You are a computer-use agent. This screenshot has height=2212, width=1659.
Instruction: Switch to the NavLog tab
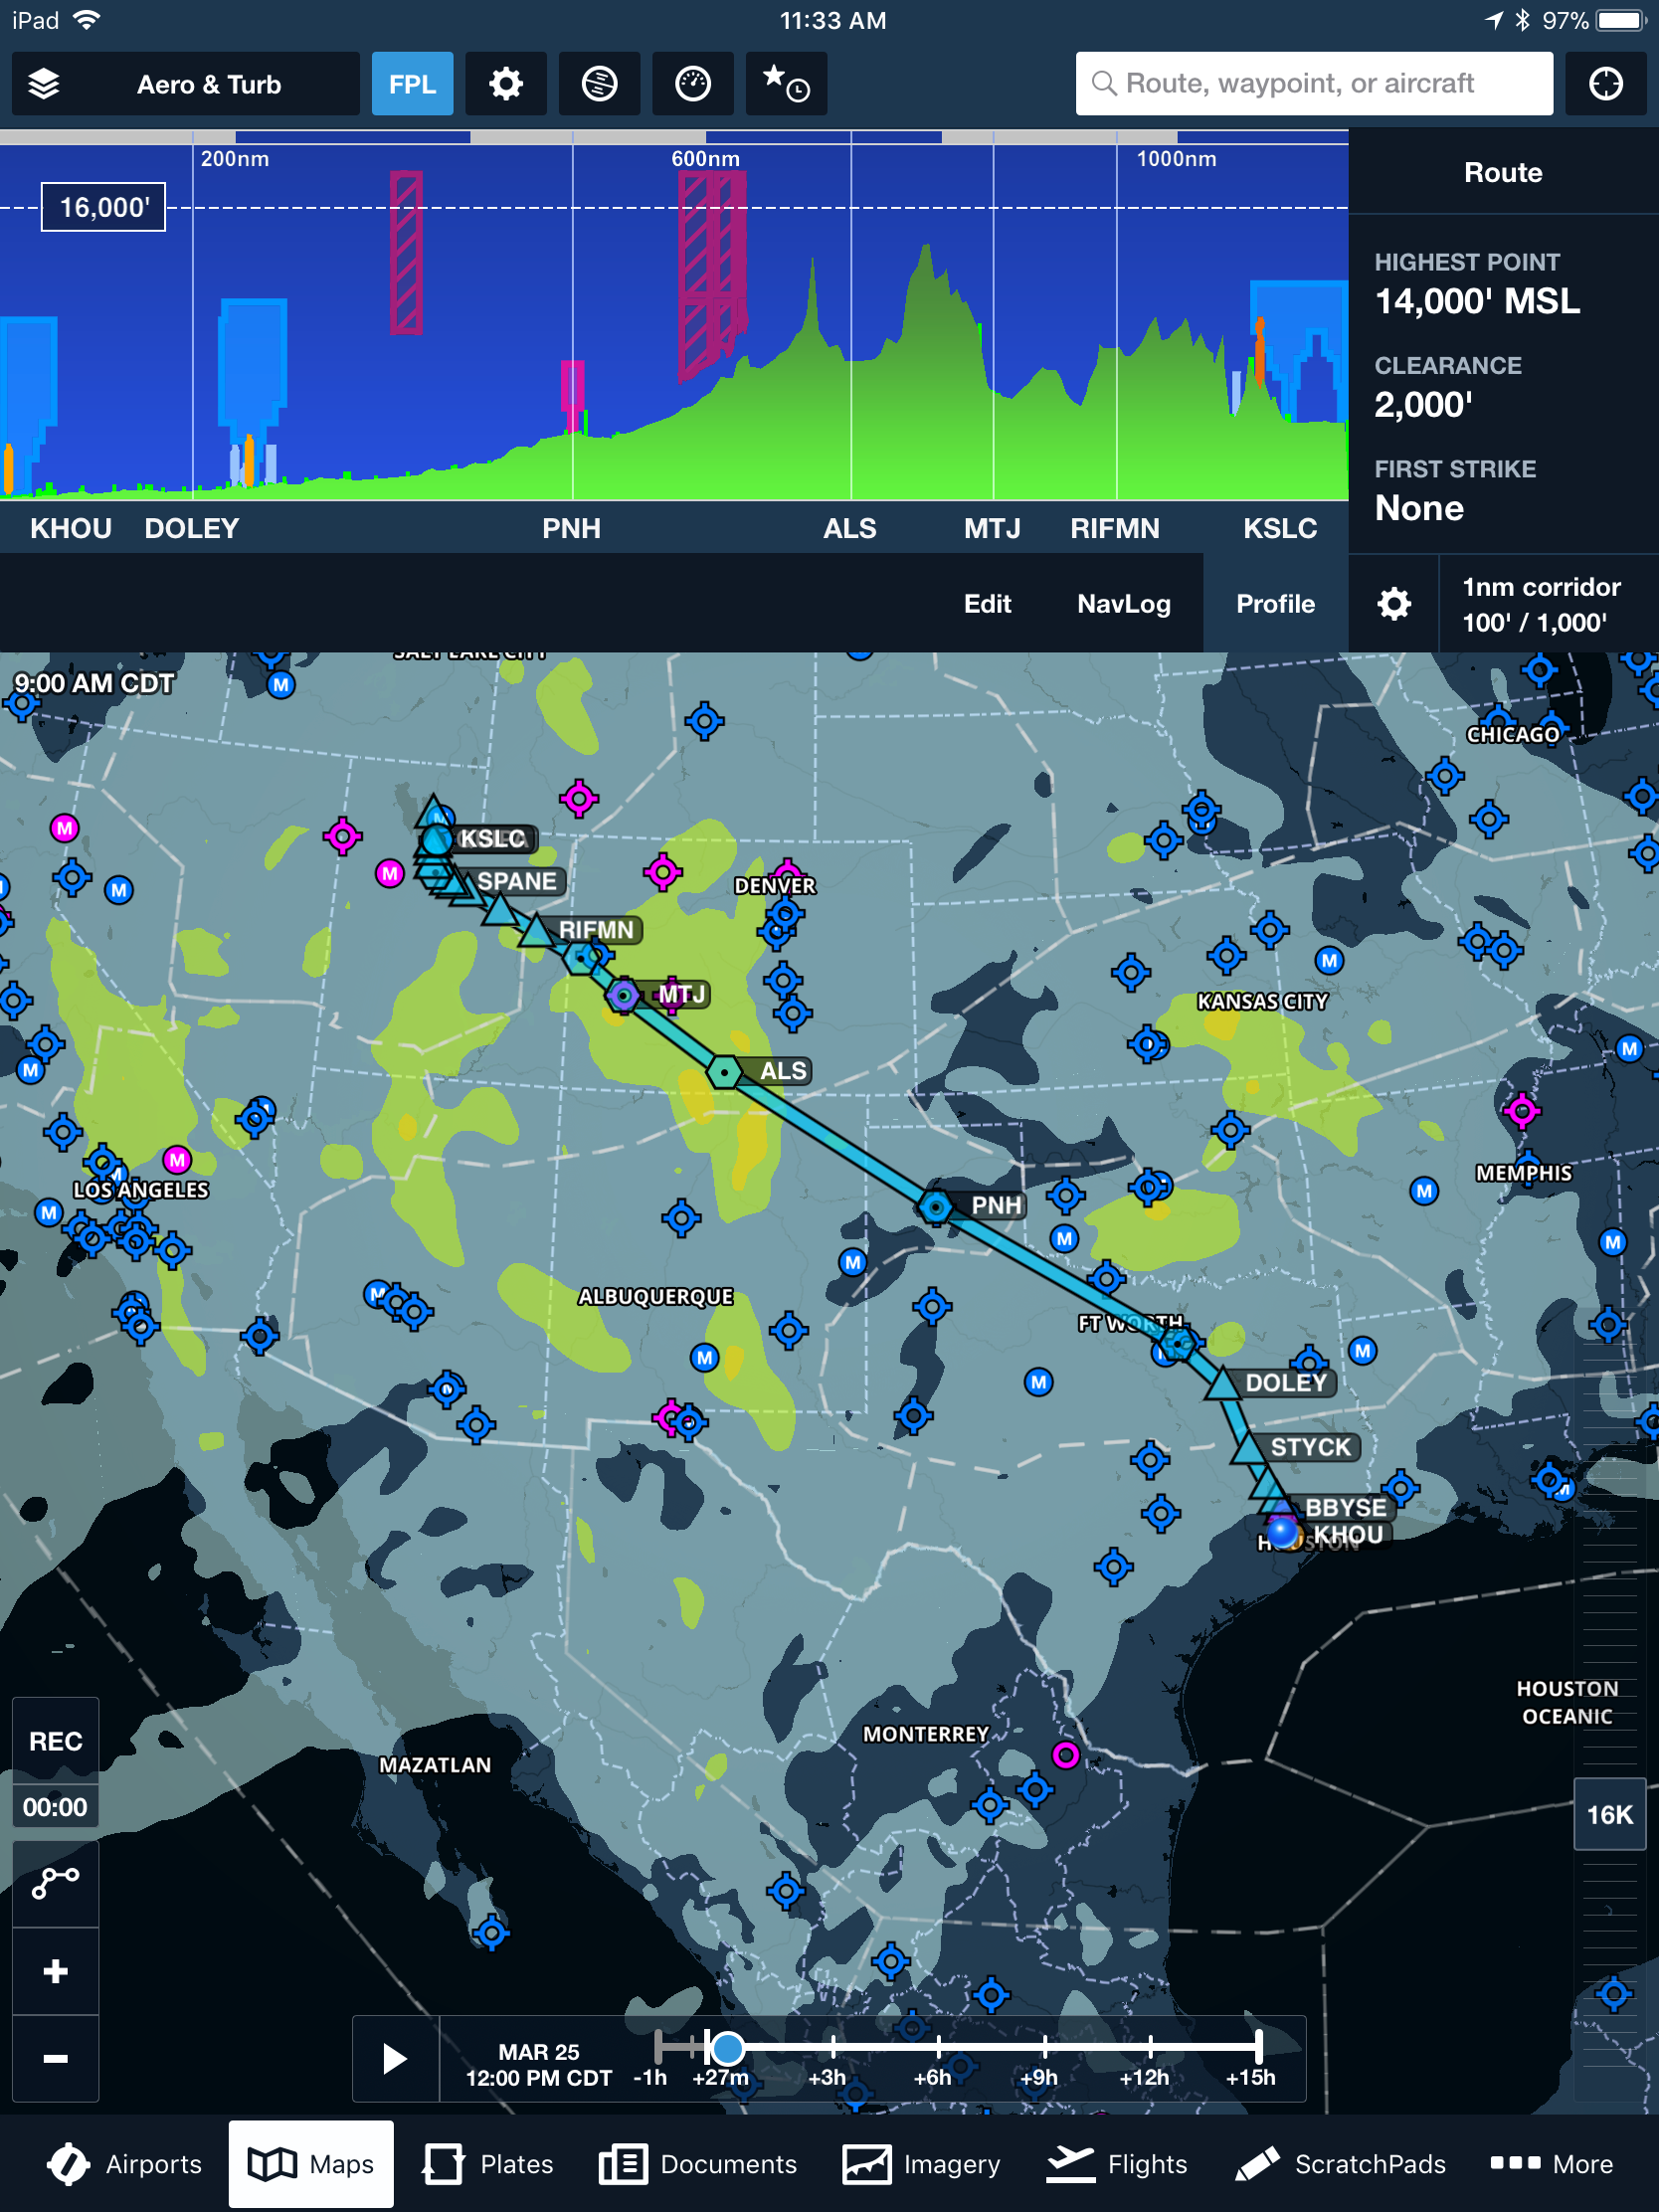click(1123, 604)
